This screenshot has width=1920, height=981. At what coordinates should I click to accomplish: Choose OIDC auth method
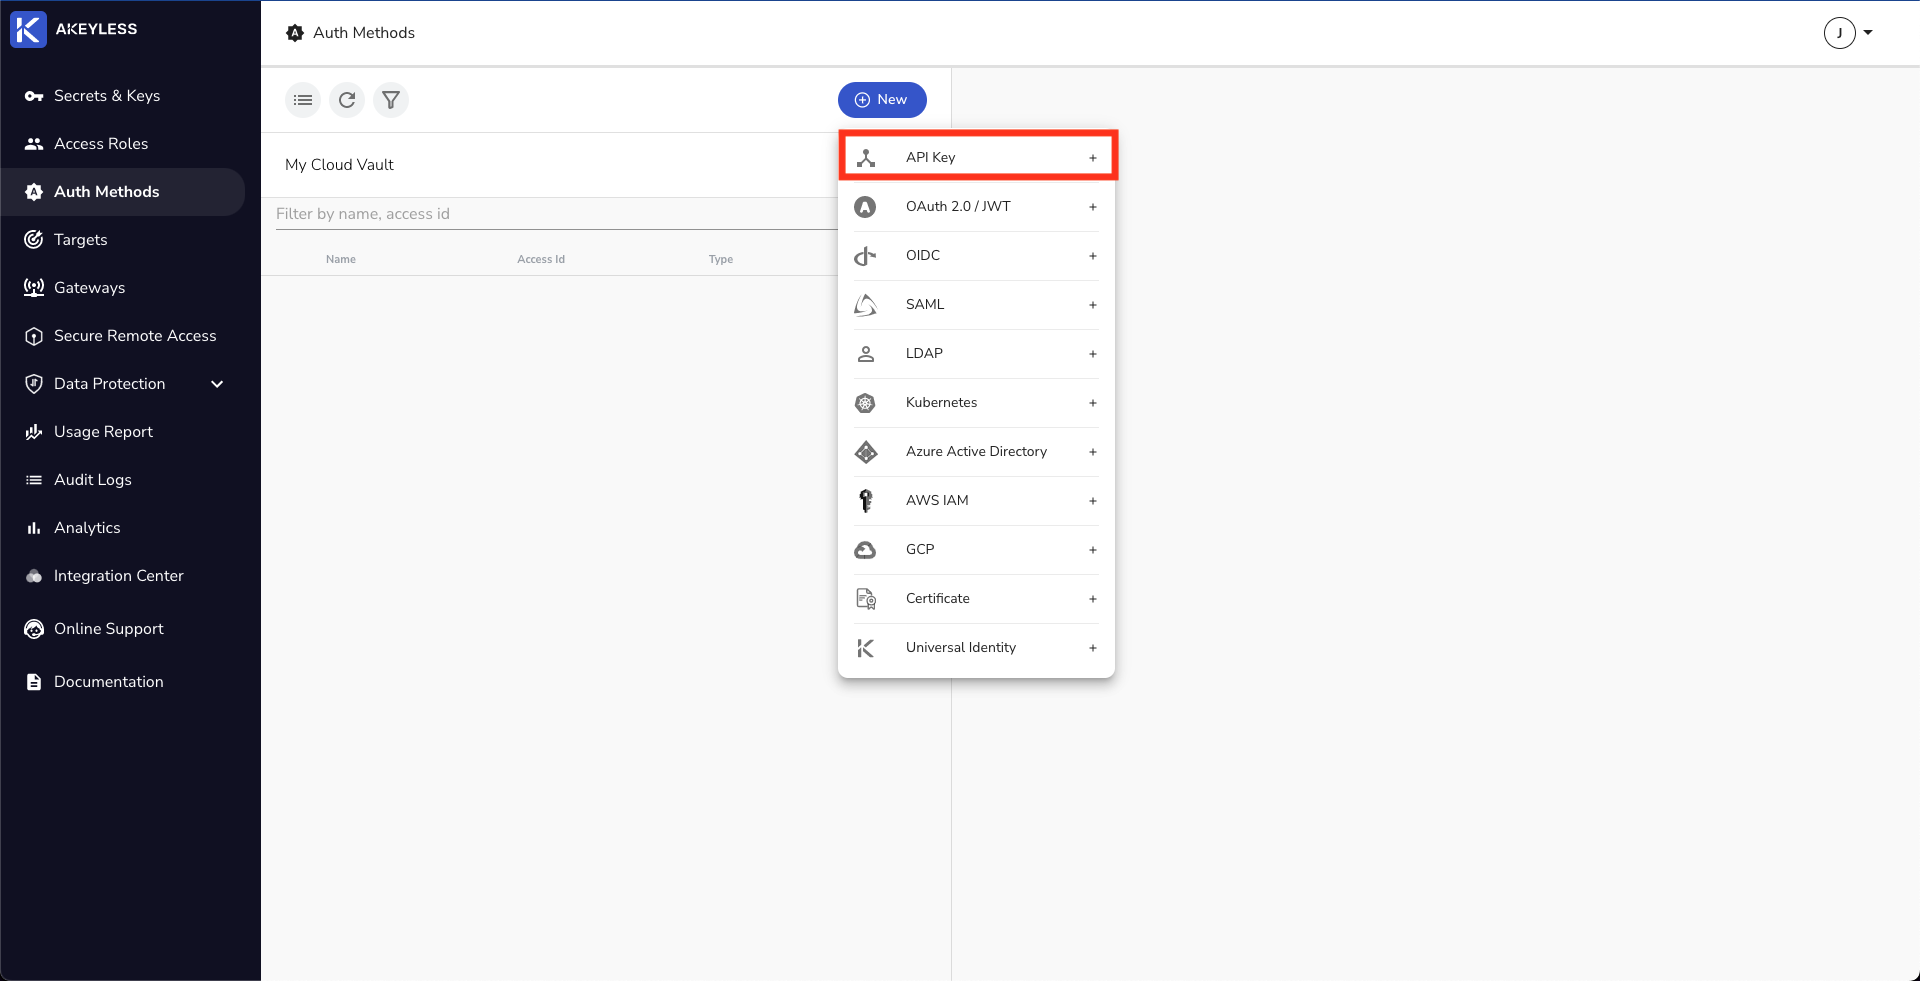point(977,256)
